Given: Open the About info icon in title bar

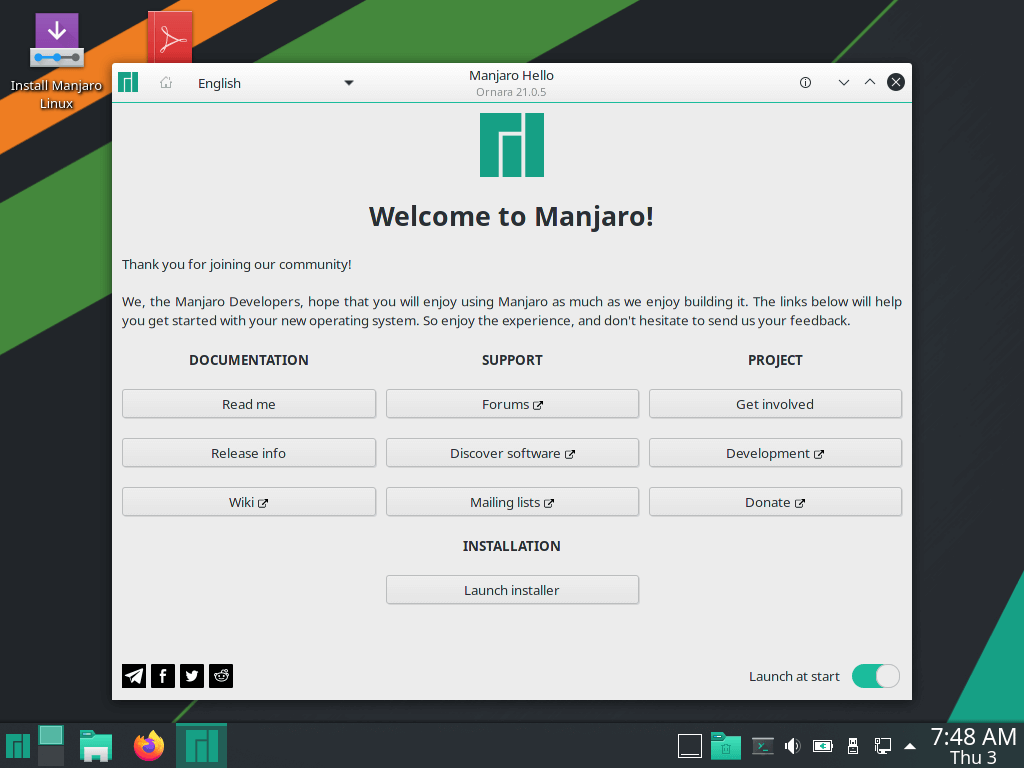Looking at the screenshot, I should point(805,83).
